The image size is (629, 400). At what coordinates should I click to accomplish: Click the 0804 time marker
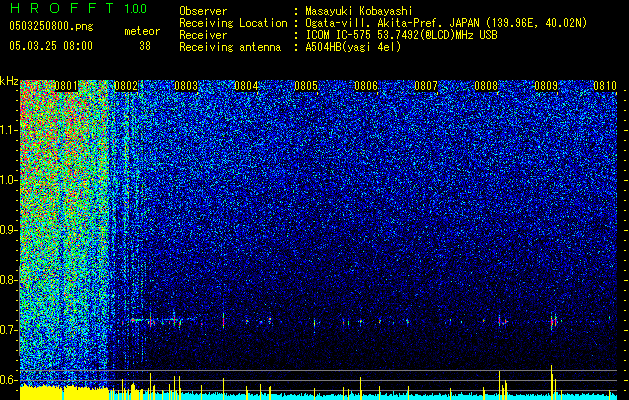click(x=246, y=86)
